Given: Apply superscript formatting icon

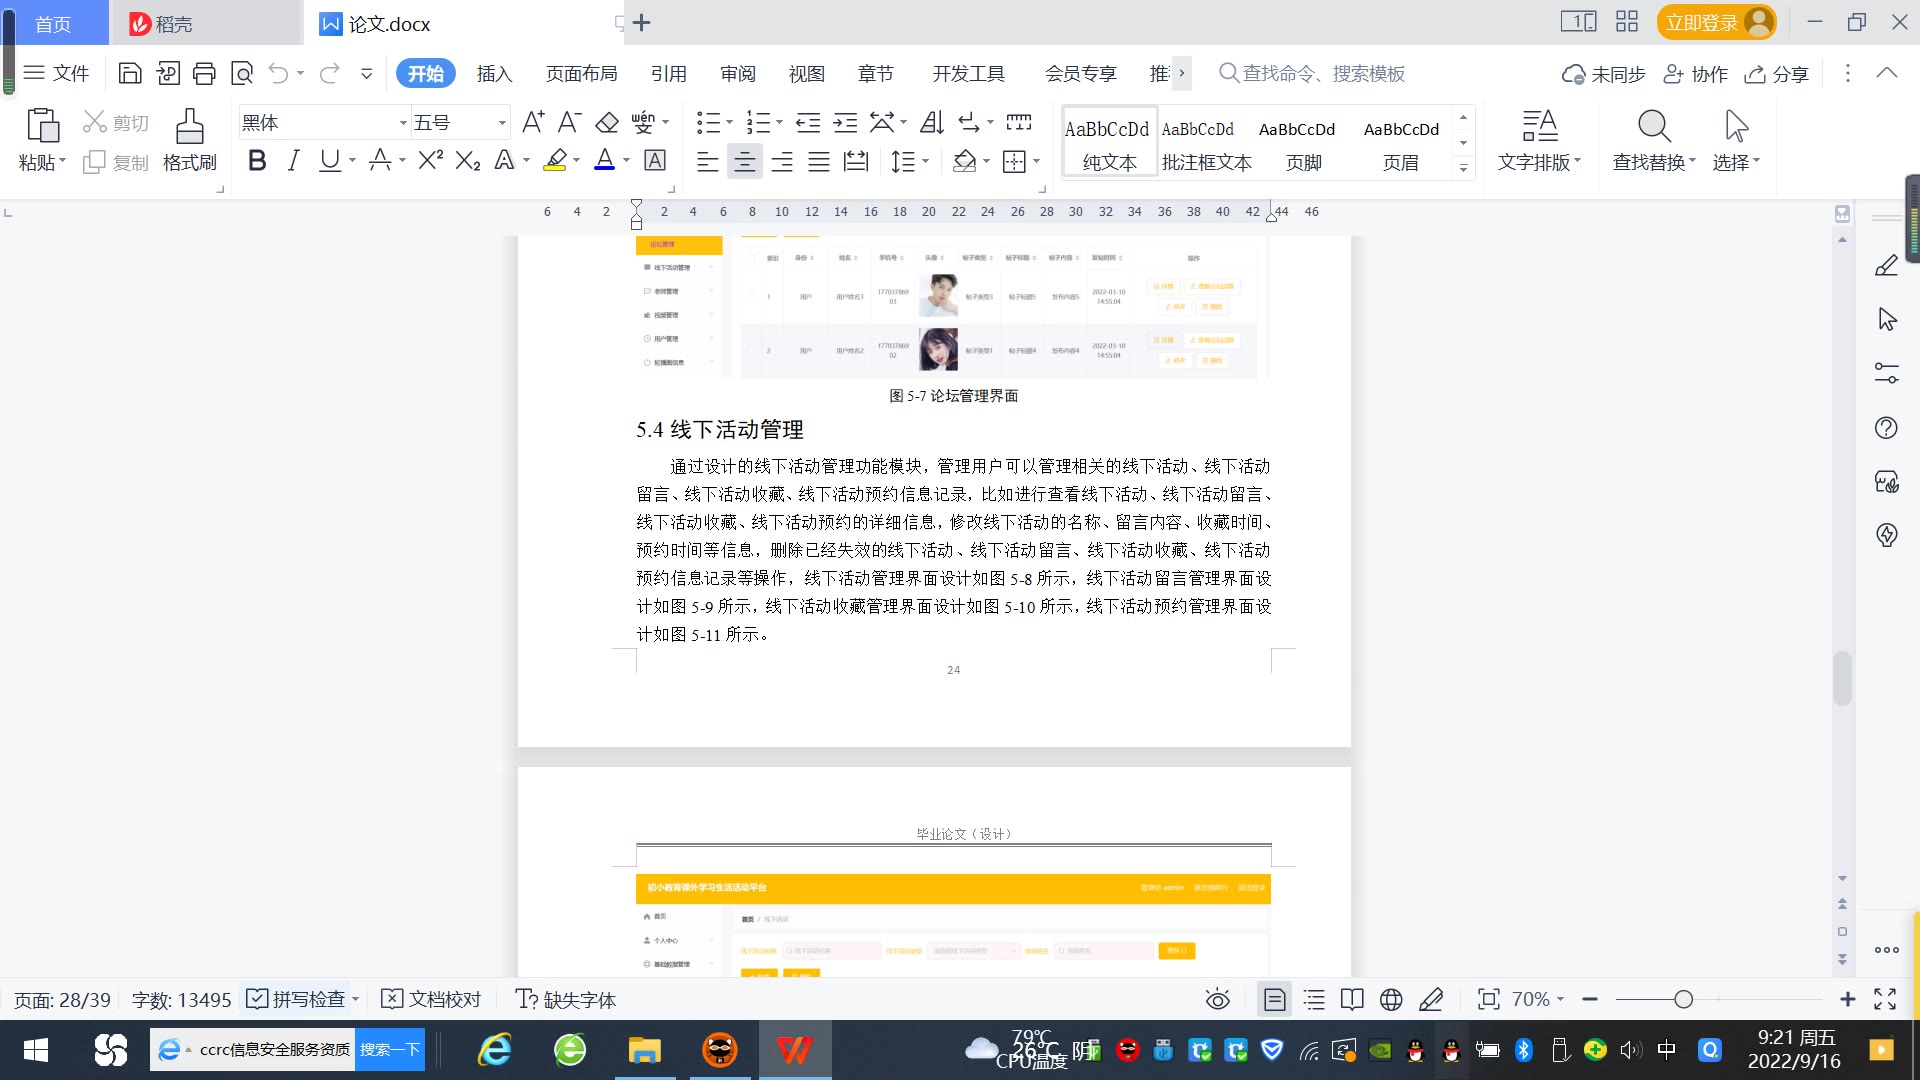Looking at the screenshot, I should (x=430, y=161).
